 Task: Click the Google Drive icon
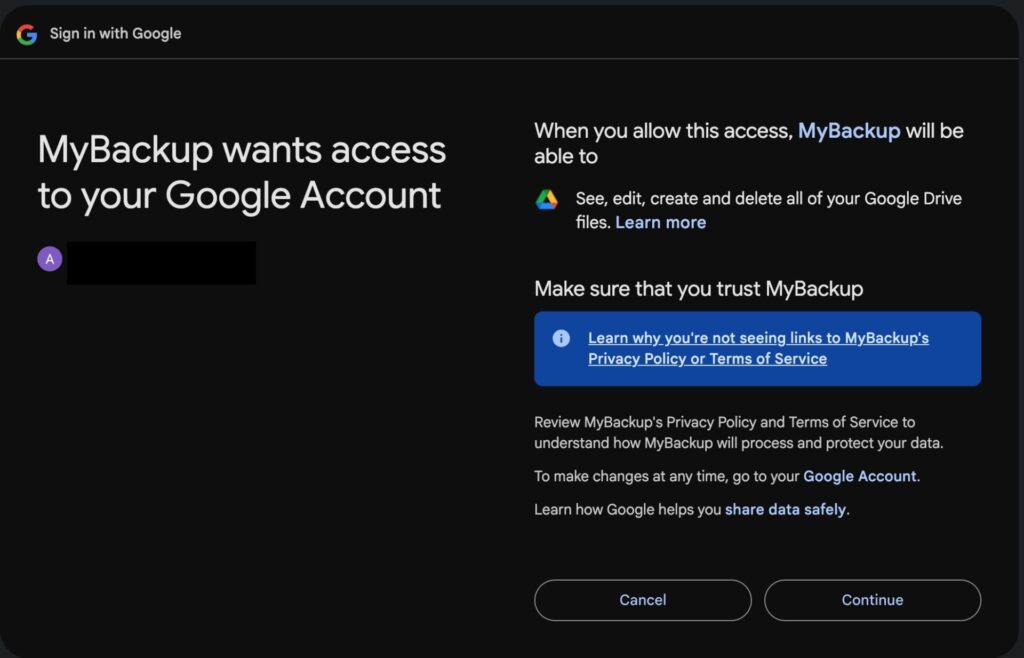547,199
